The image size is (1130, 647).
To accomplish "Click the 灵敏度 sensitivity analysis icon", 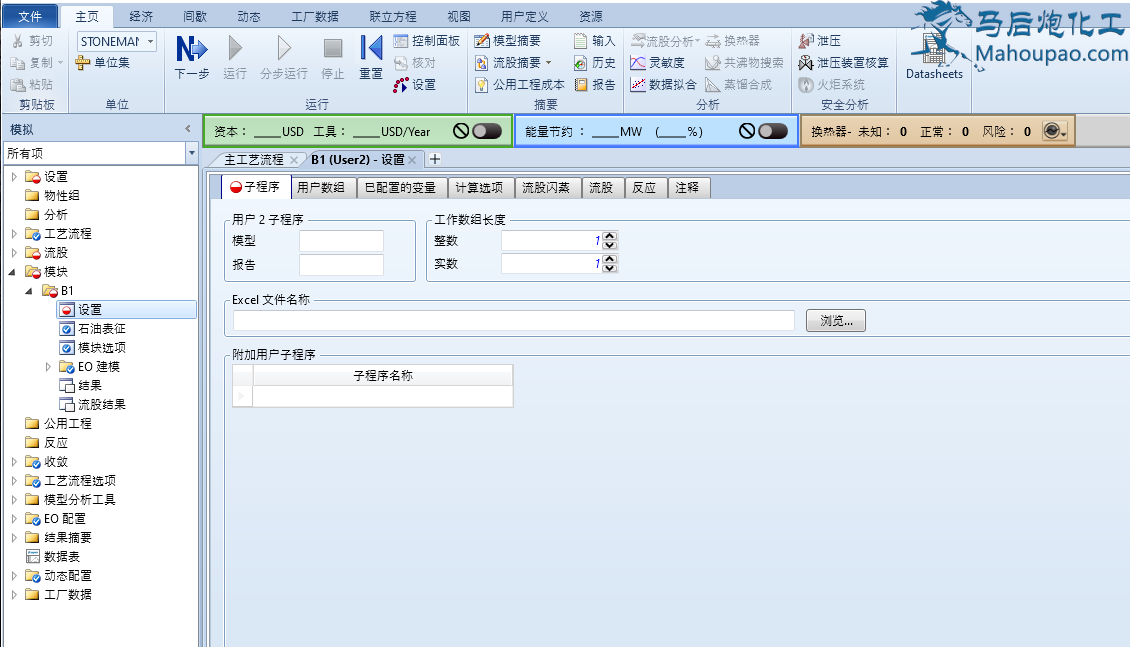I will 658,63.
